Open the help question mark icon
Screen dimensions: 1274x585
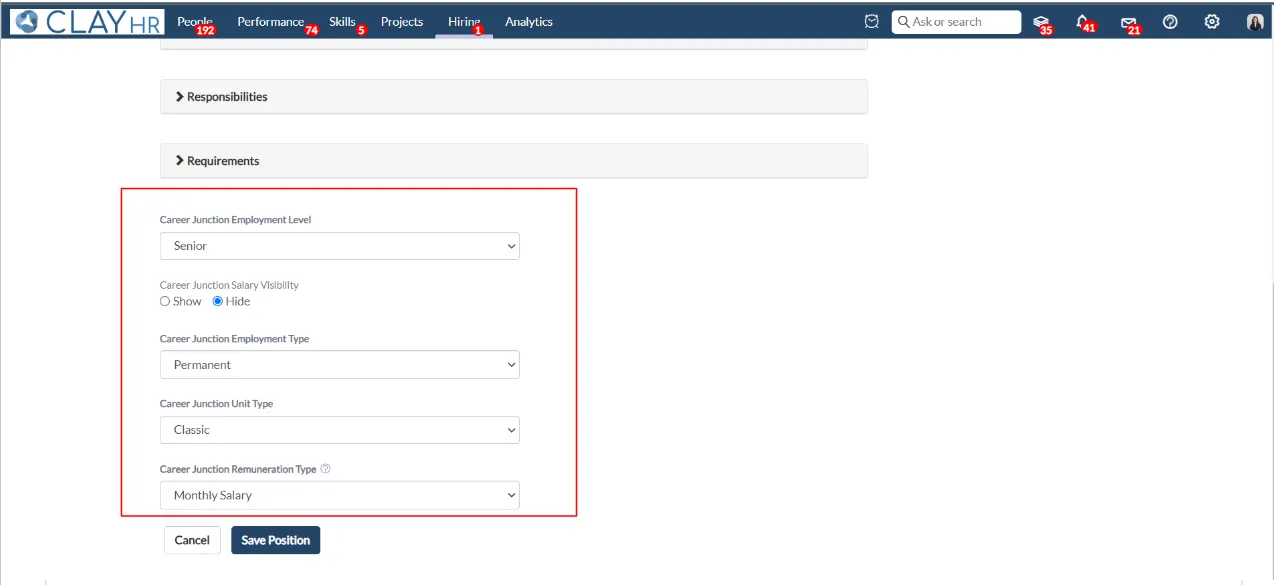coord(1170,22)
